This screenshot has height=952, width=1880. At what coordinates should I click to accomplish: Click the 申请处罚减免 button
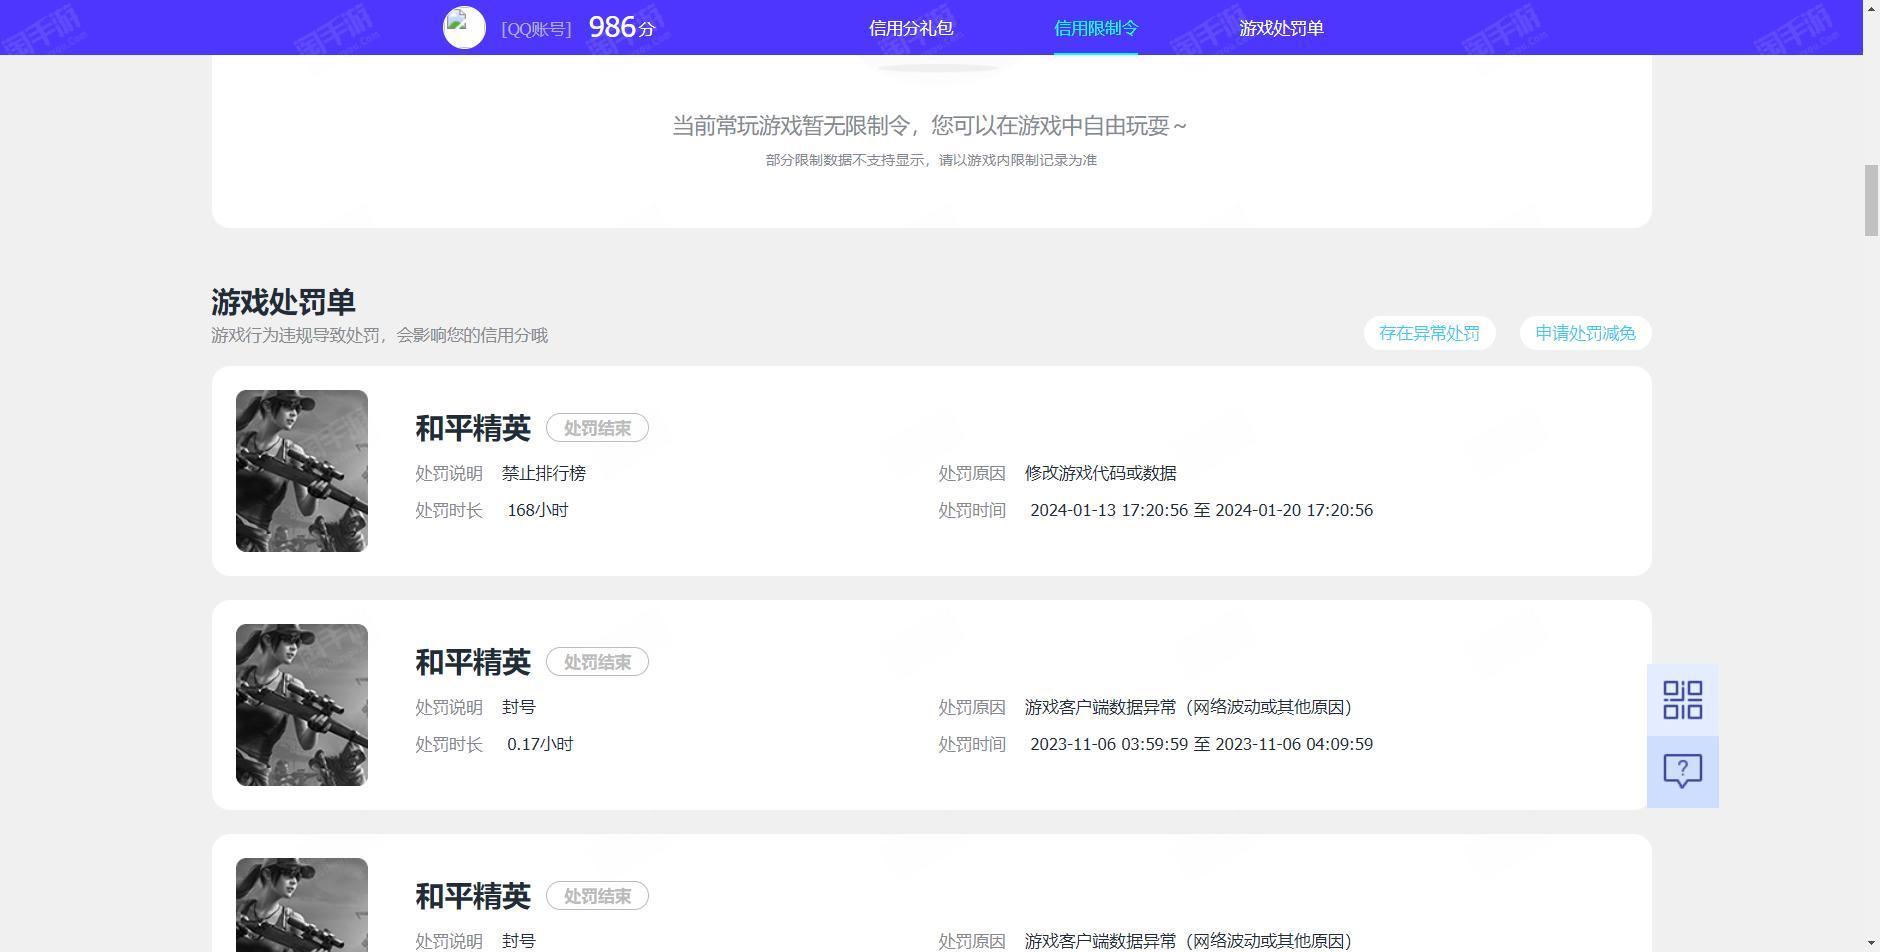[x=1585, y=333]
